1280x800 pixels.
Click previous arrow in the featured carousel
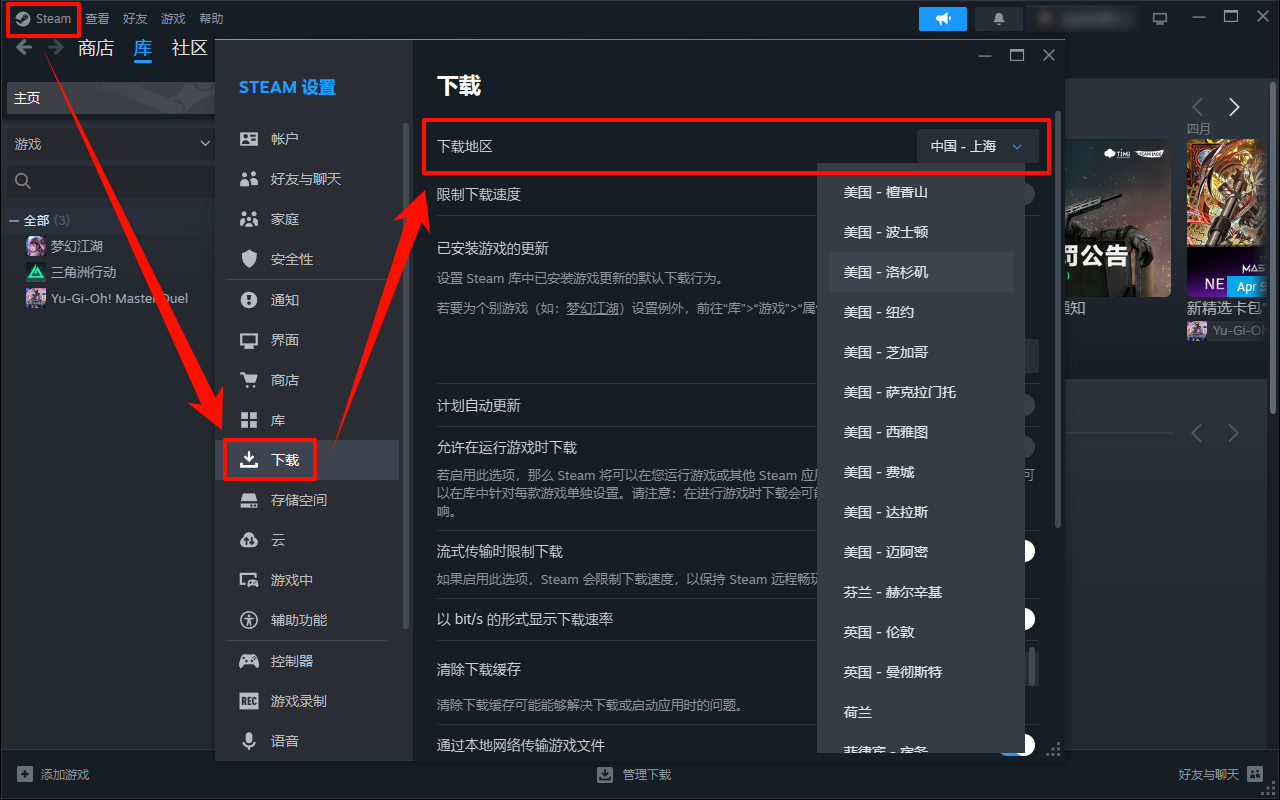[1197, 107]
